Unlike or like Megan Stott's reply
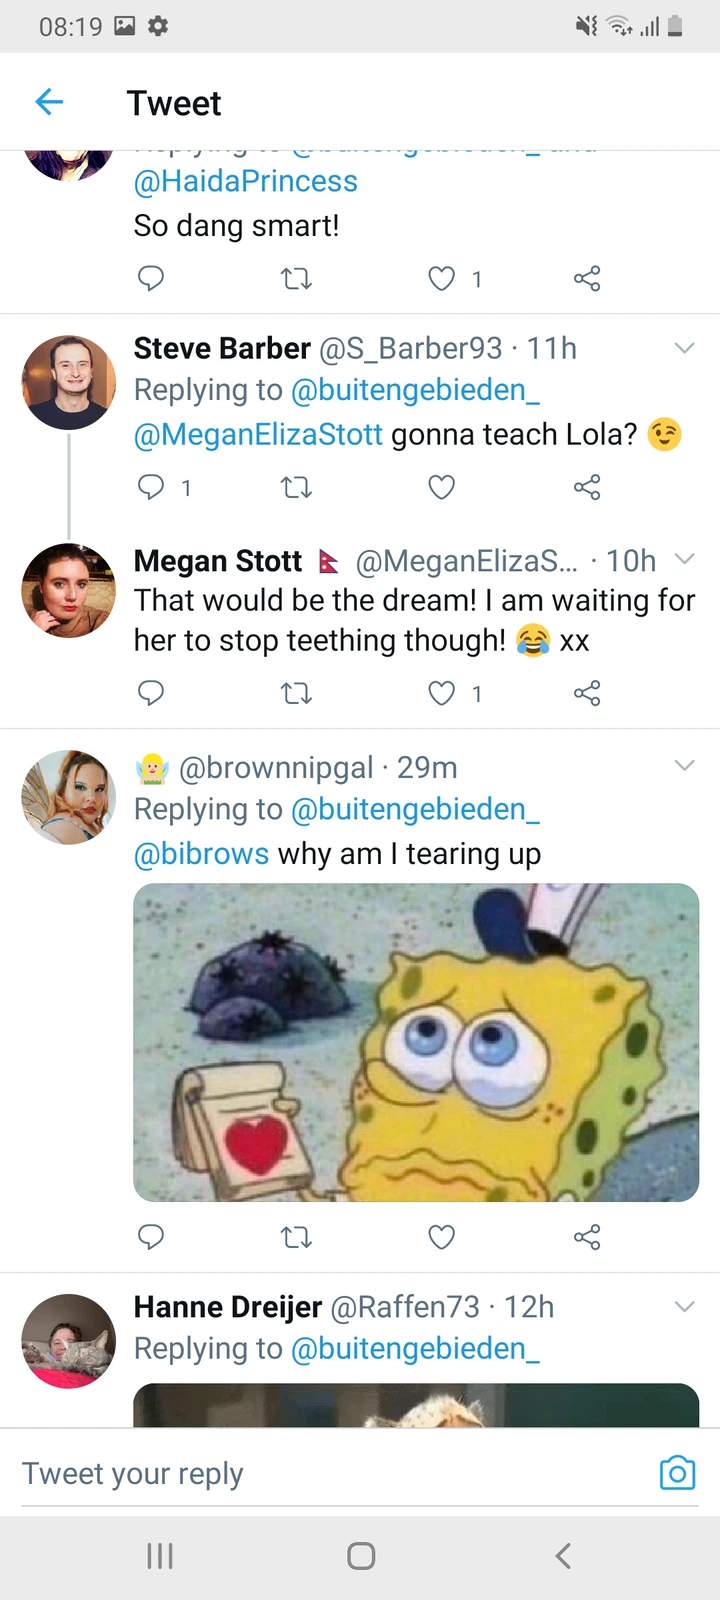Image resolution: width=720 pixels, height=1600 pixels. pos(441,693)
